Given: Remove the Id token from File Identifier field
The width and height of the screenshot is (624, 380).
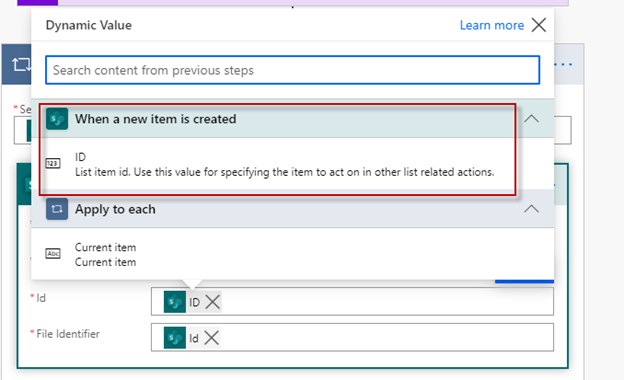Looking at the screenshot, I should pyautogui.click(x=211, y=338).
